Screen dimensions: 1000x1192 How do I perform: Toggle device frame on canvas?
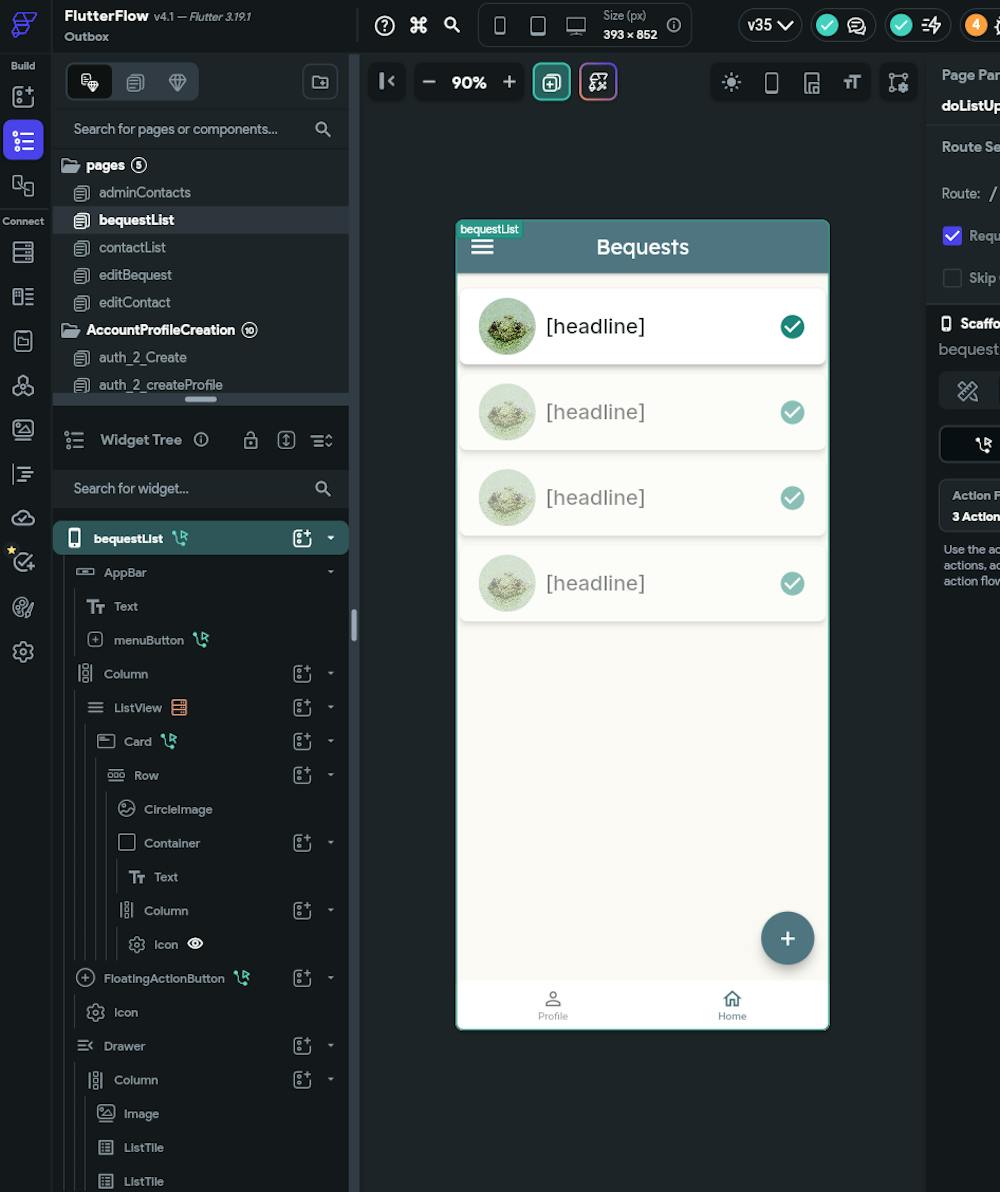tap(771, 82)
